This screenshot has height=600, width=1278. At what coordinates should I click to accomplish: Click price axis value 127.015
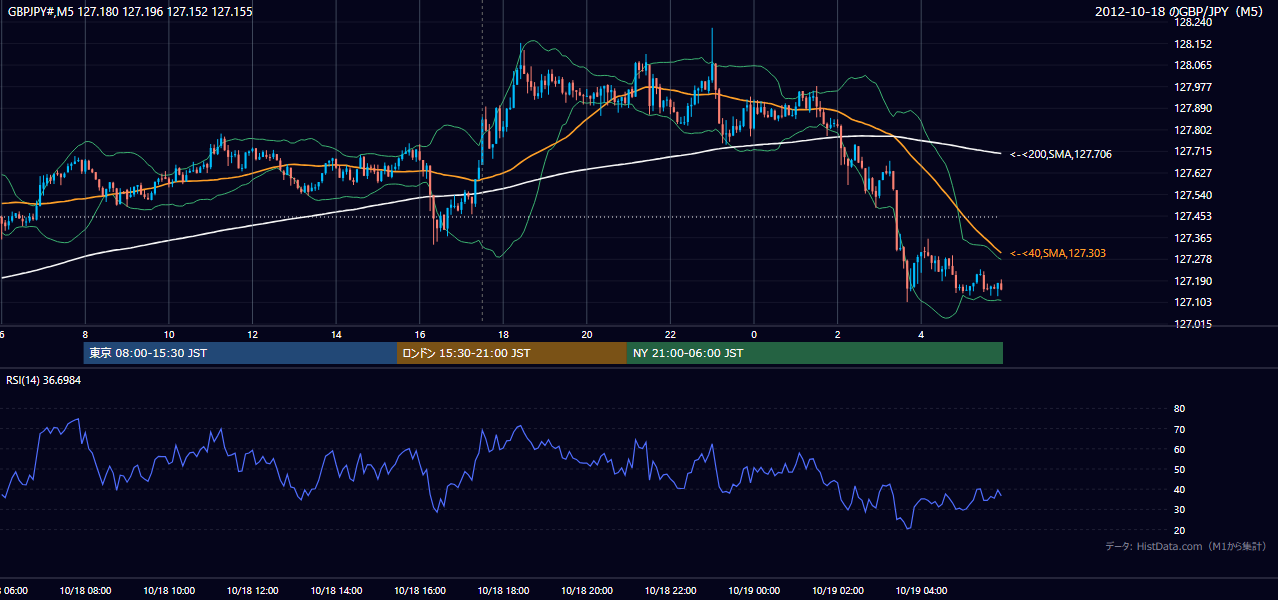[1191, 324]
